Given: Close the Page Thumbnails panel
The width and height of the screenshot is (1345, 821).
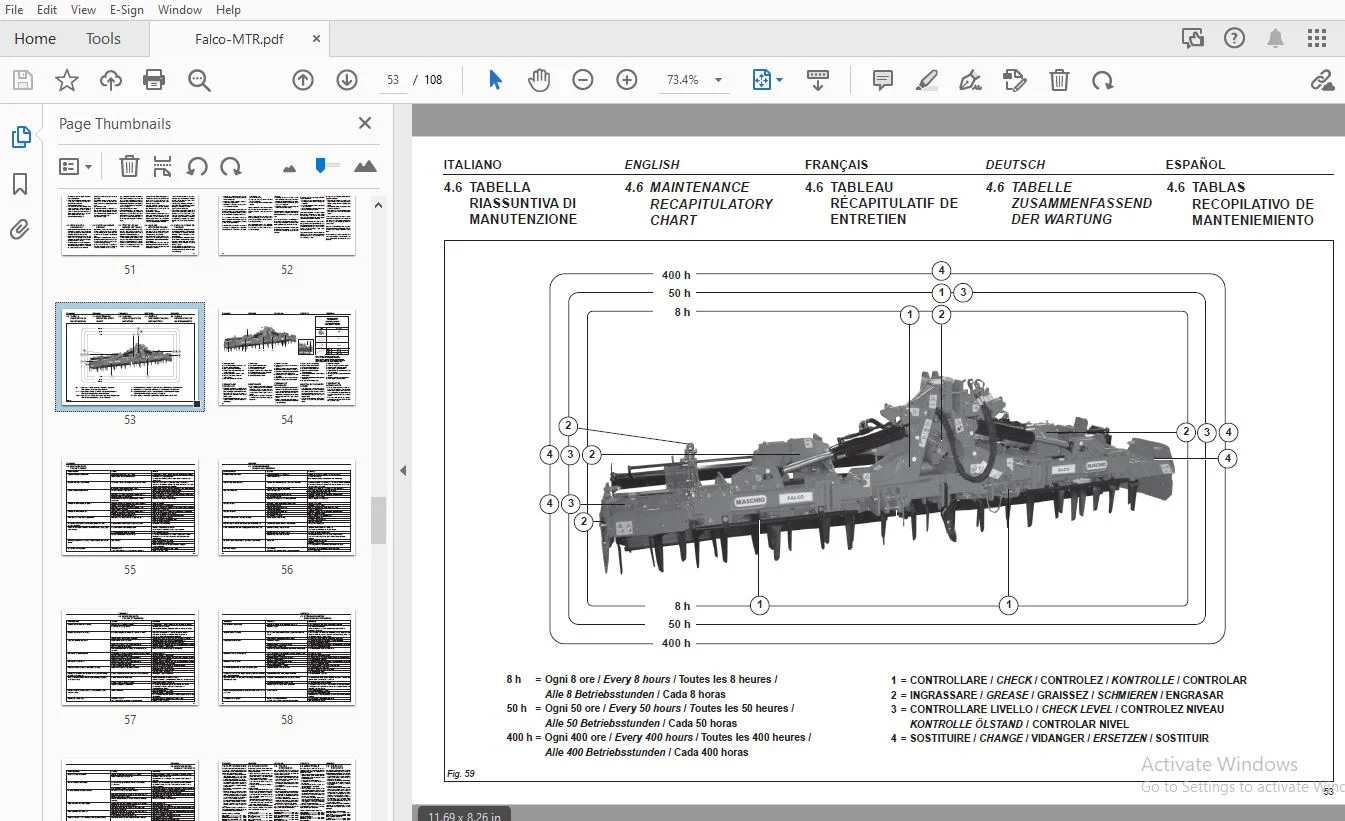Looking at the screenshot, I should pyautogui.click(x=365, y=123).
